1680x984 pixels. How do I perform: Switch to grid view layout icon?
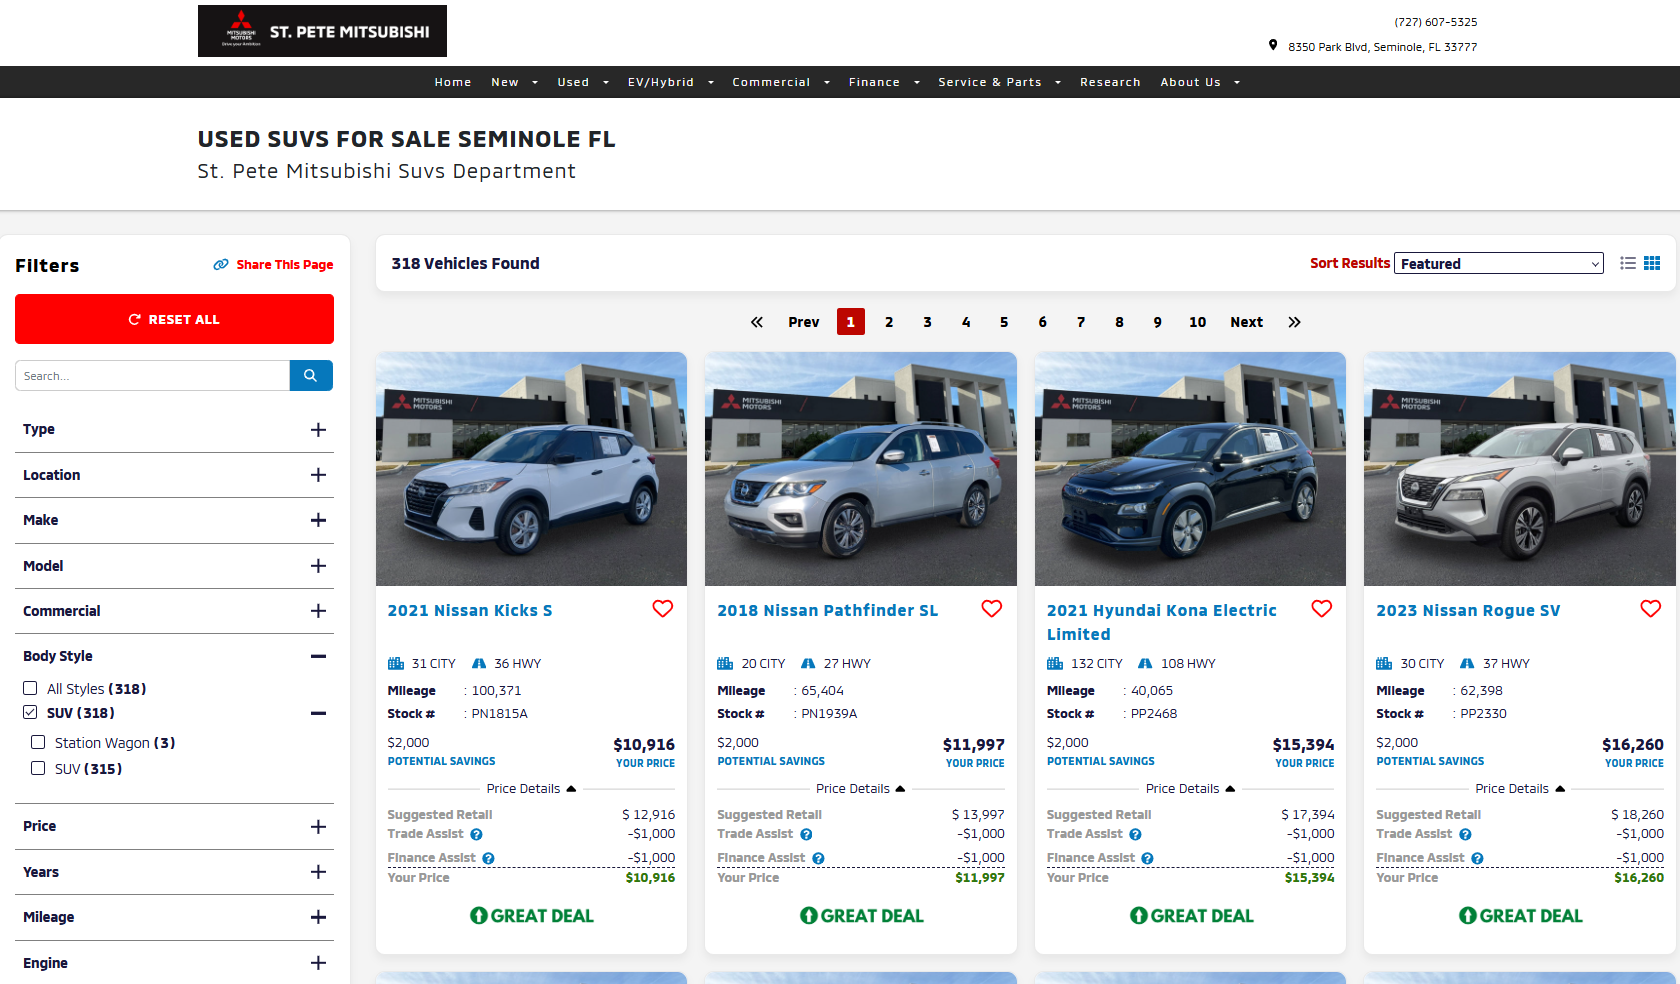(x=1652, y=263)
